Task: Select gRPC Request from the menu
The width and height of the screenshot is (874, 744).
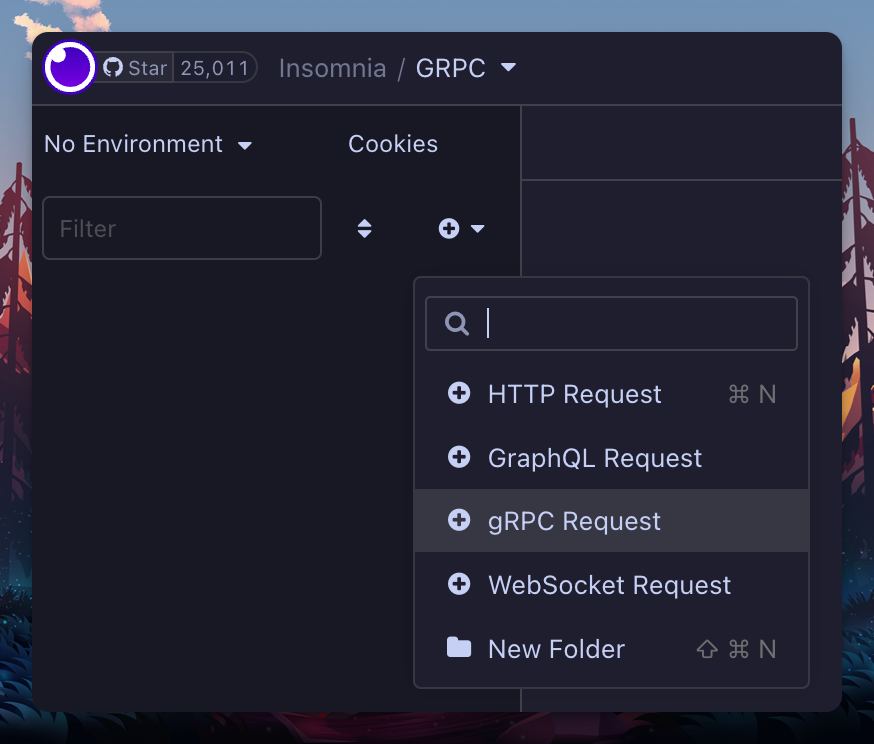Action: coord(573,520)
